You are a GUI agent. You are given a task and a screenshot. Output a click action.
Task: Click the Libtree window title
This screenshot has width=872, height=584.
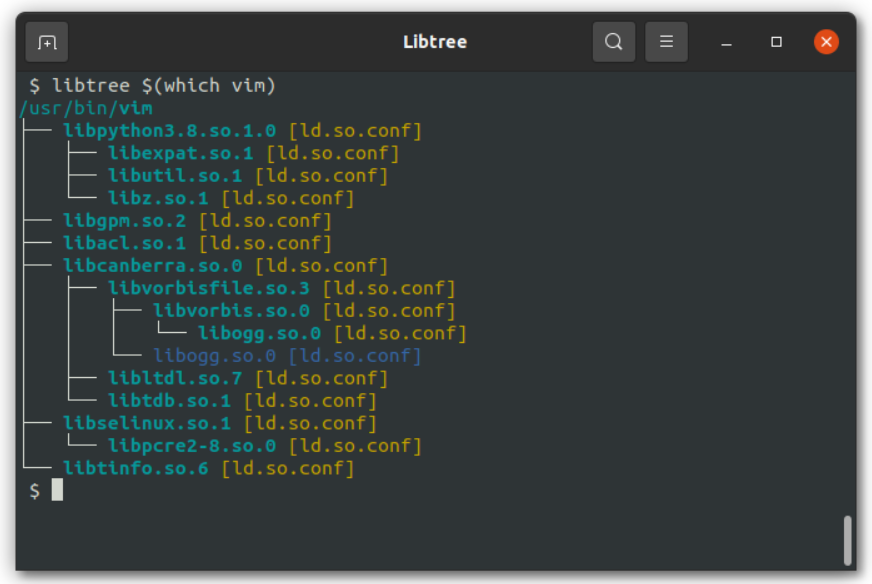[435, 42]
